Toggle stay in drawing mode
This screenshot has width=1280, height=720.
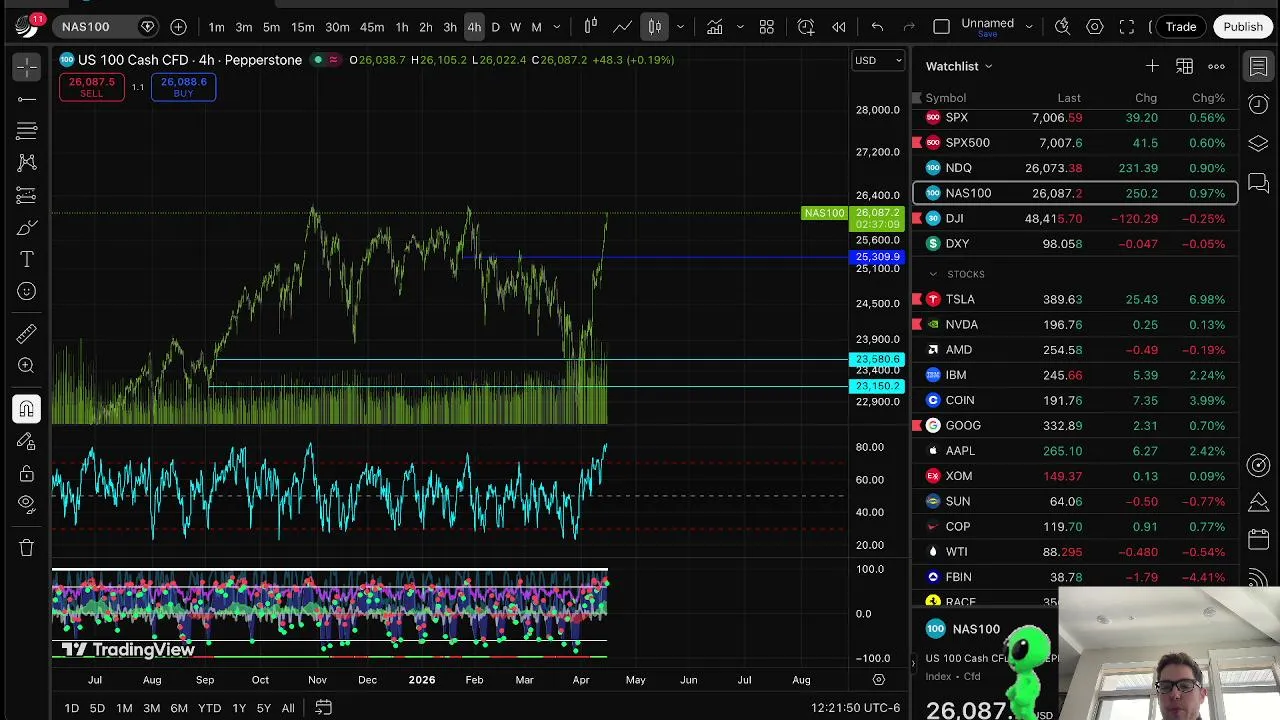tap(27, 441)
